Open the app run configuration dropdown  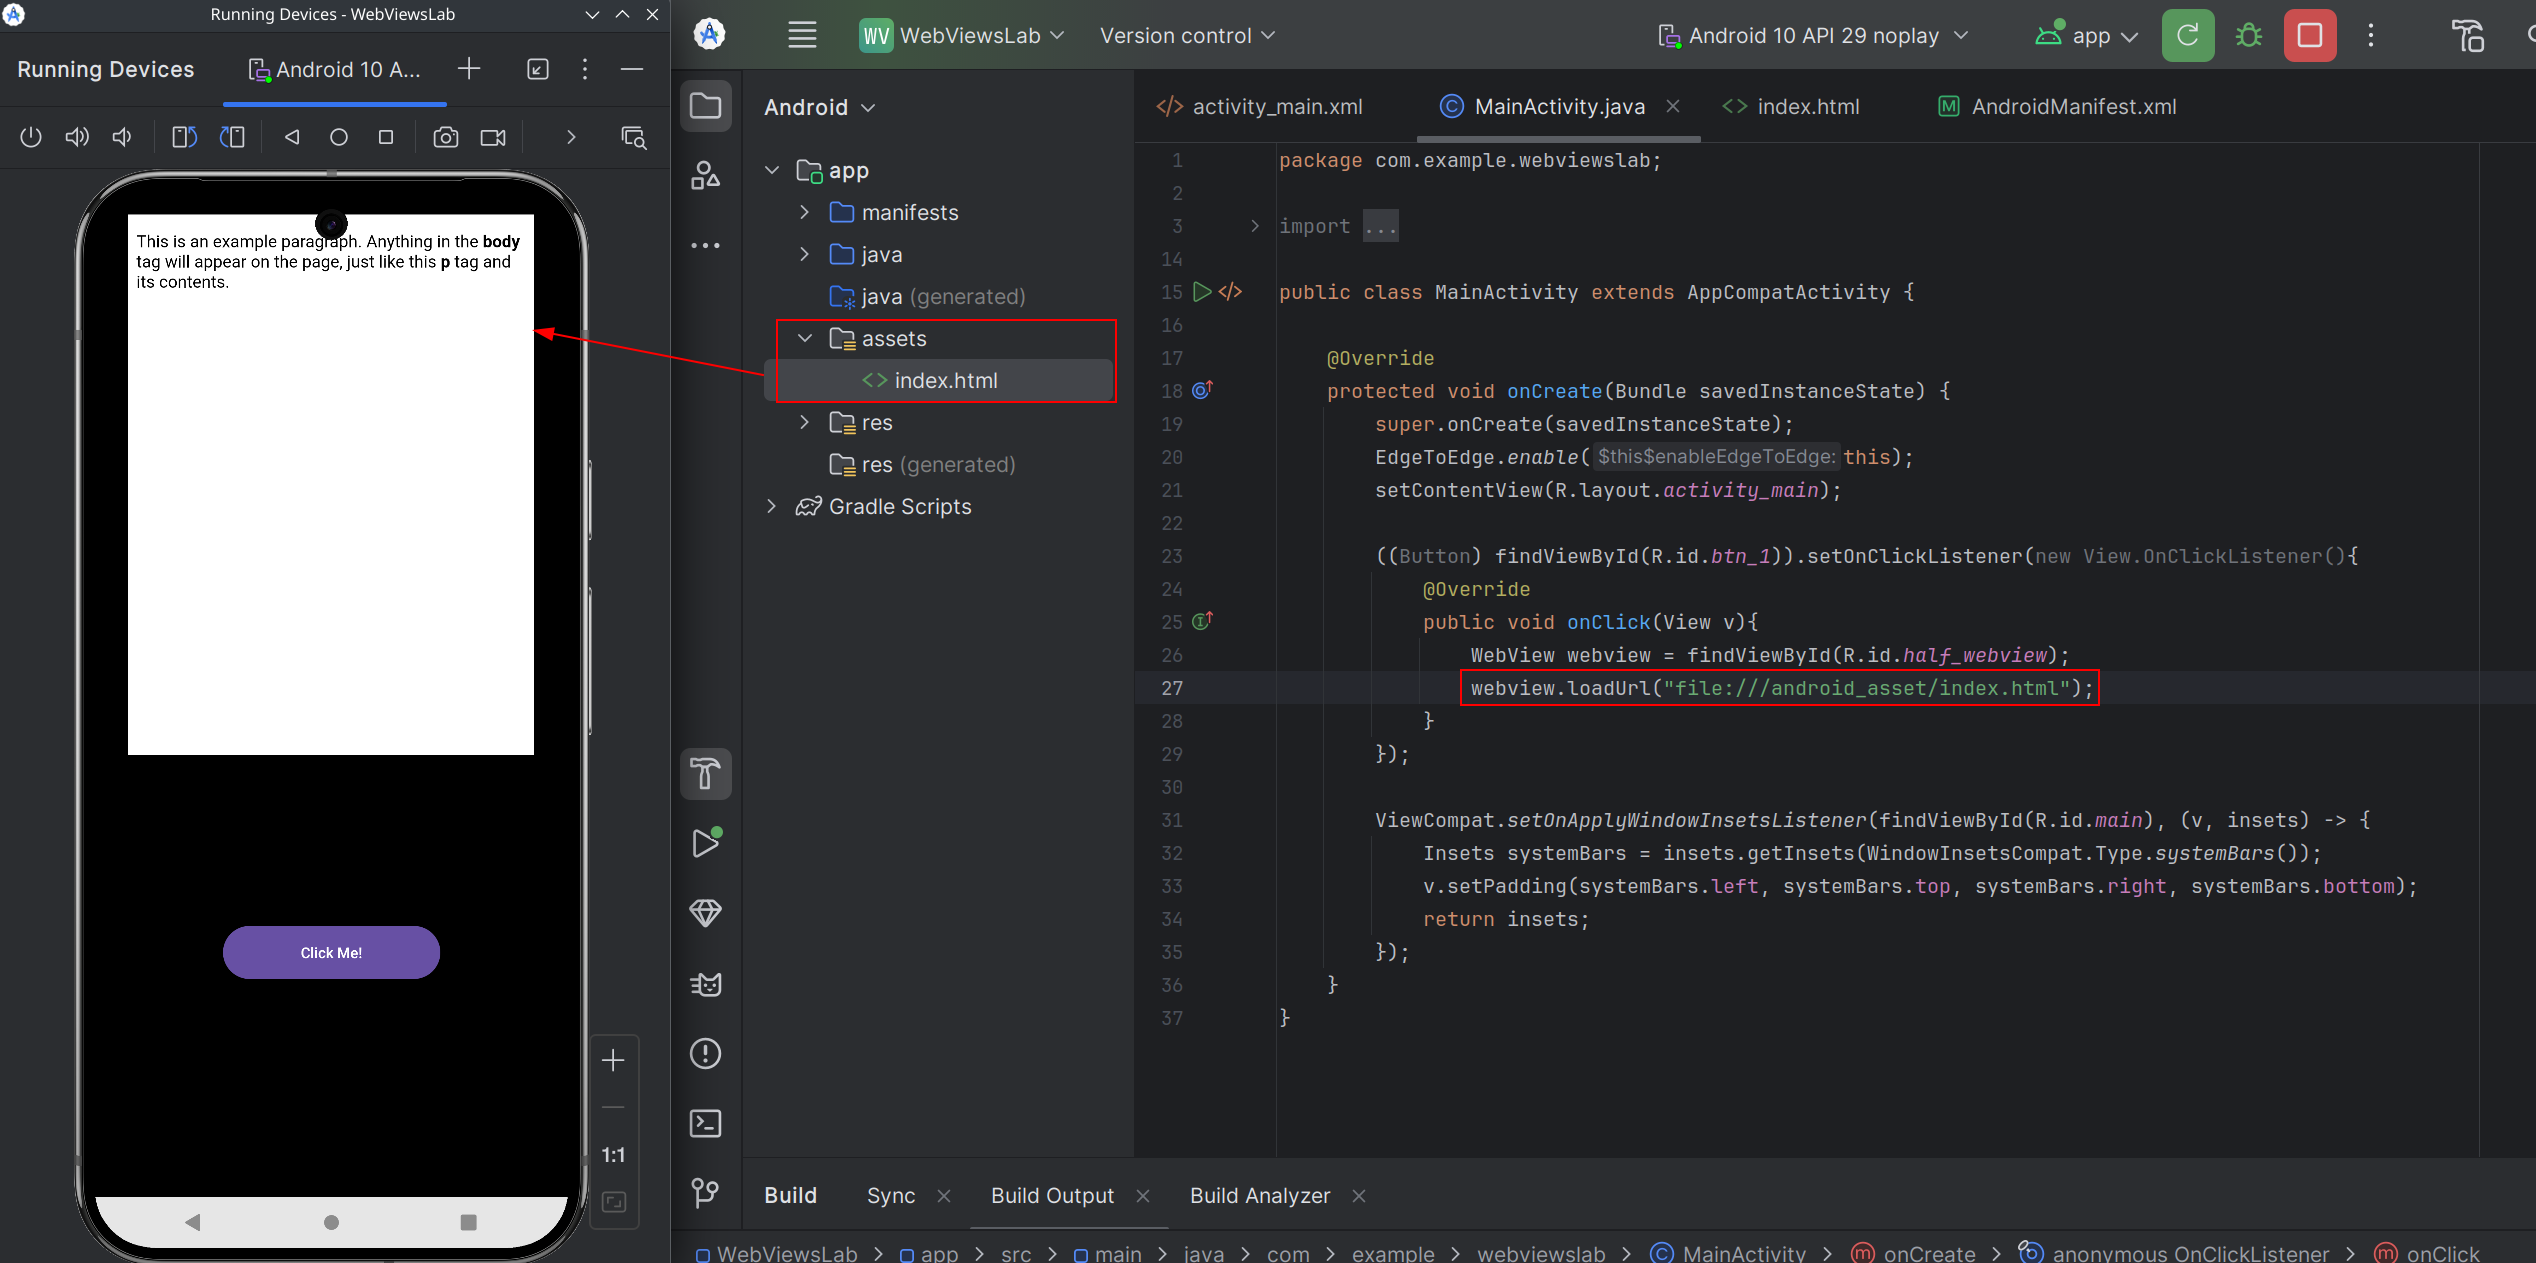2087,35
